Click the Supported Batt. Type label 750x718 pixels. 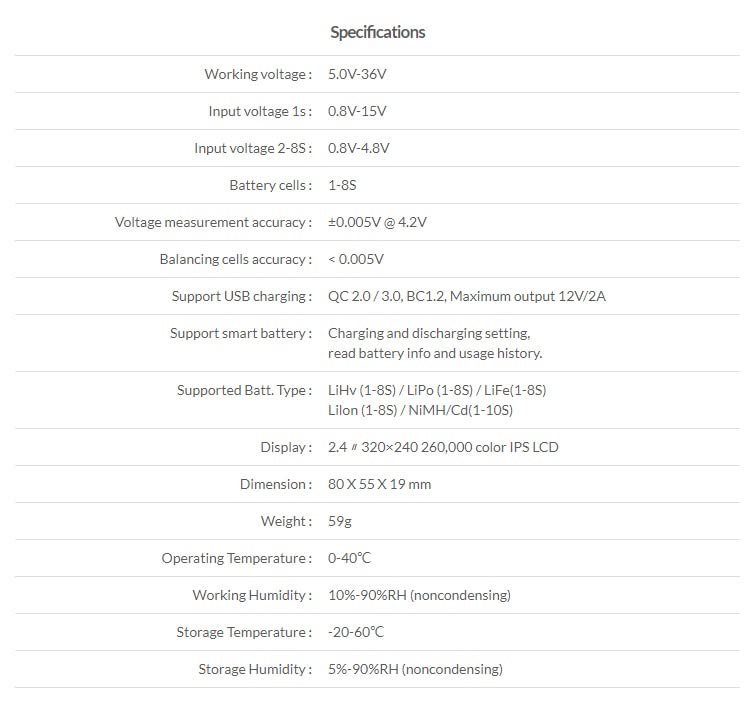[244, 390]
